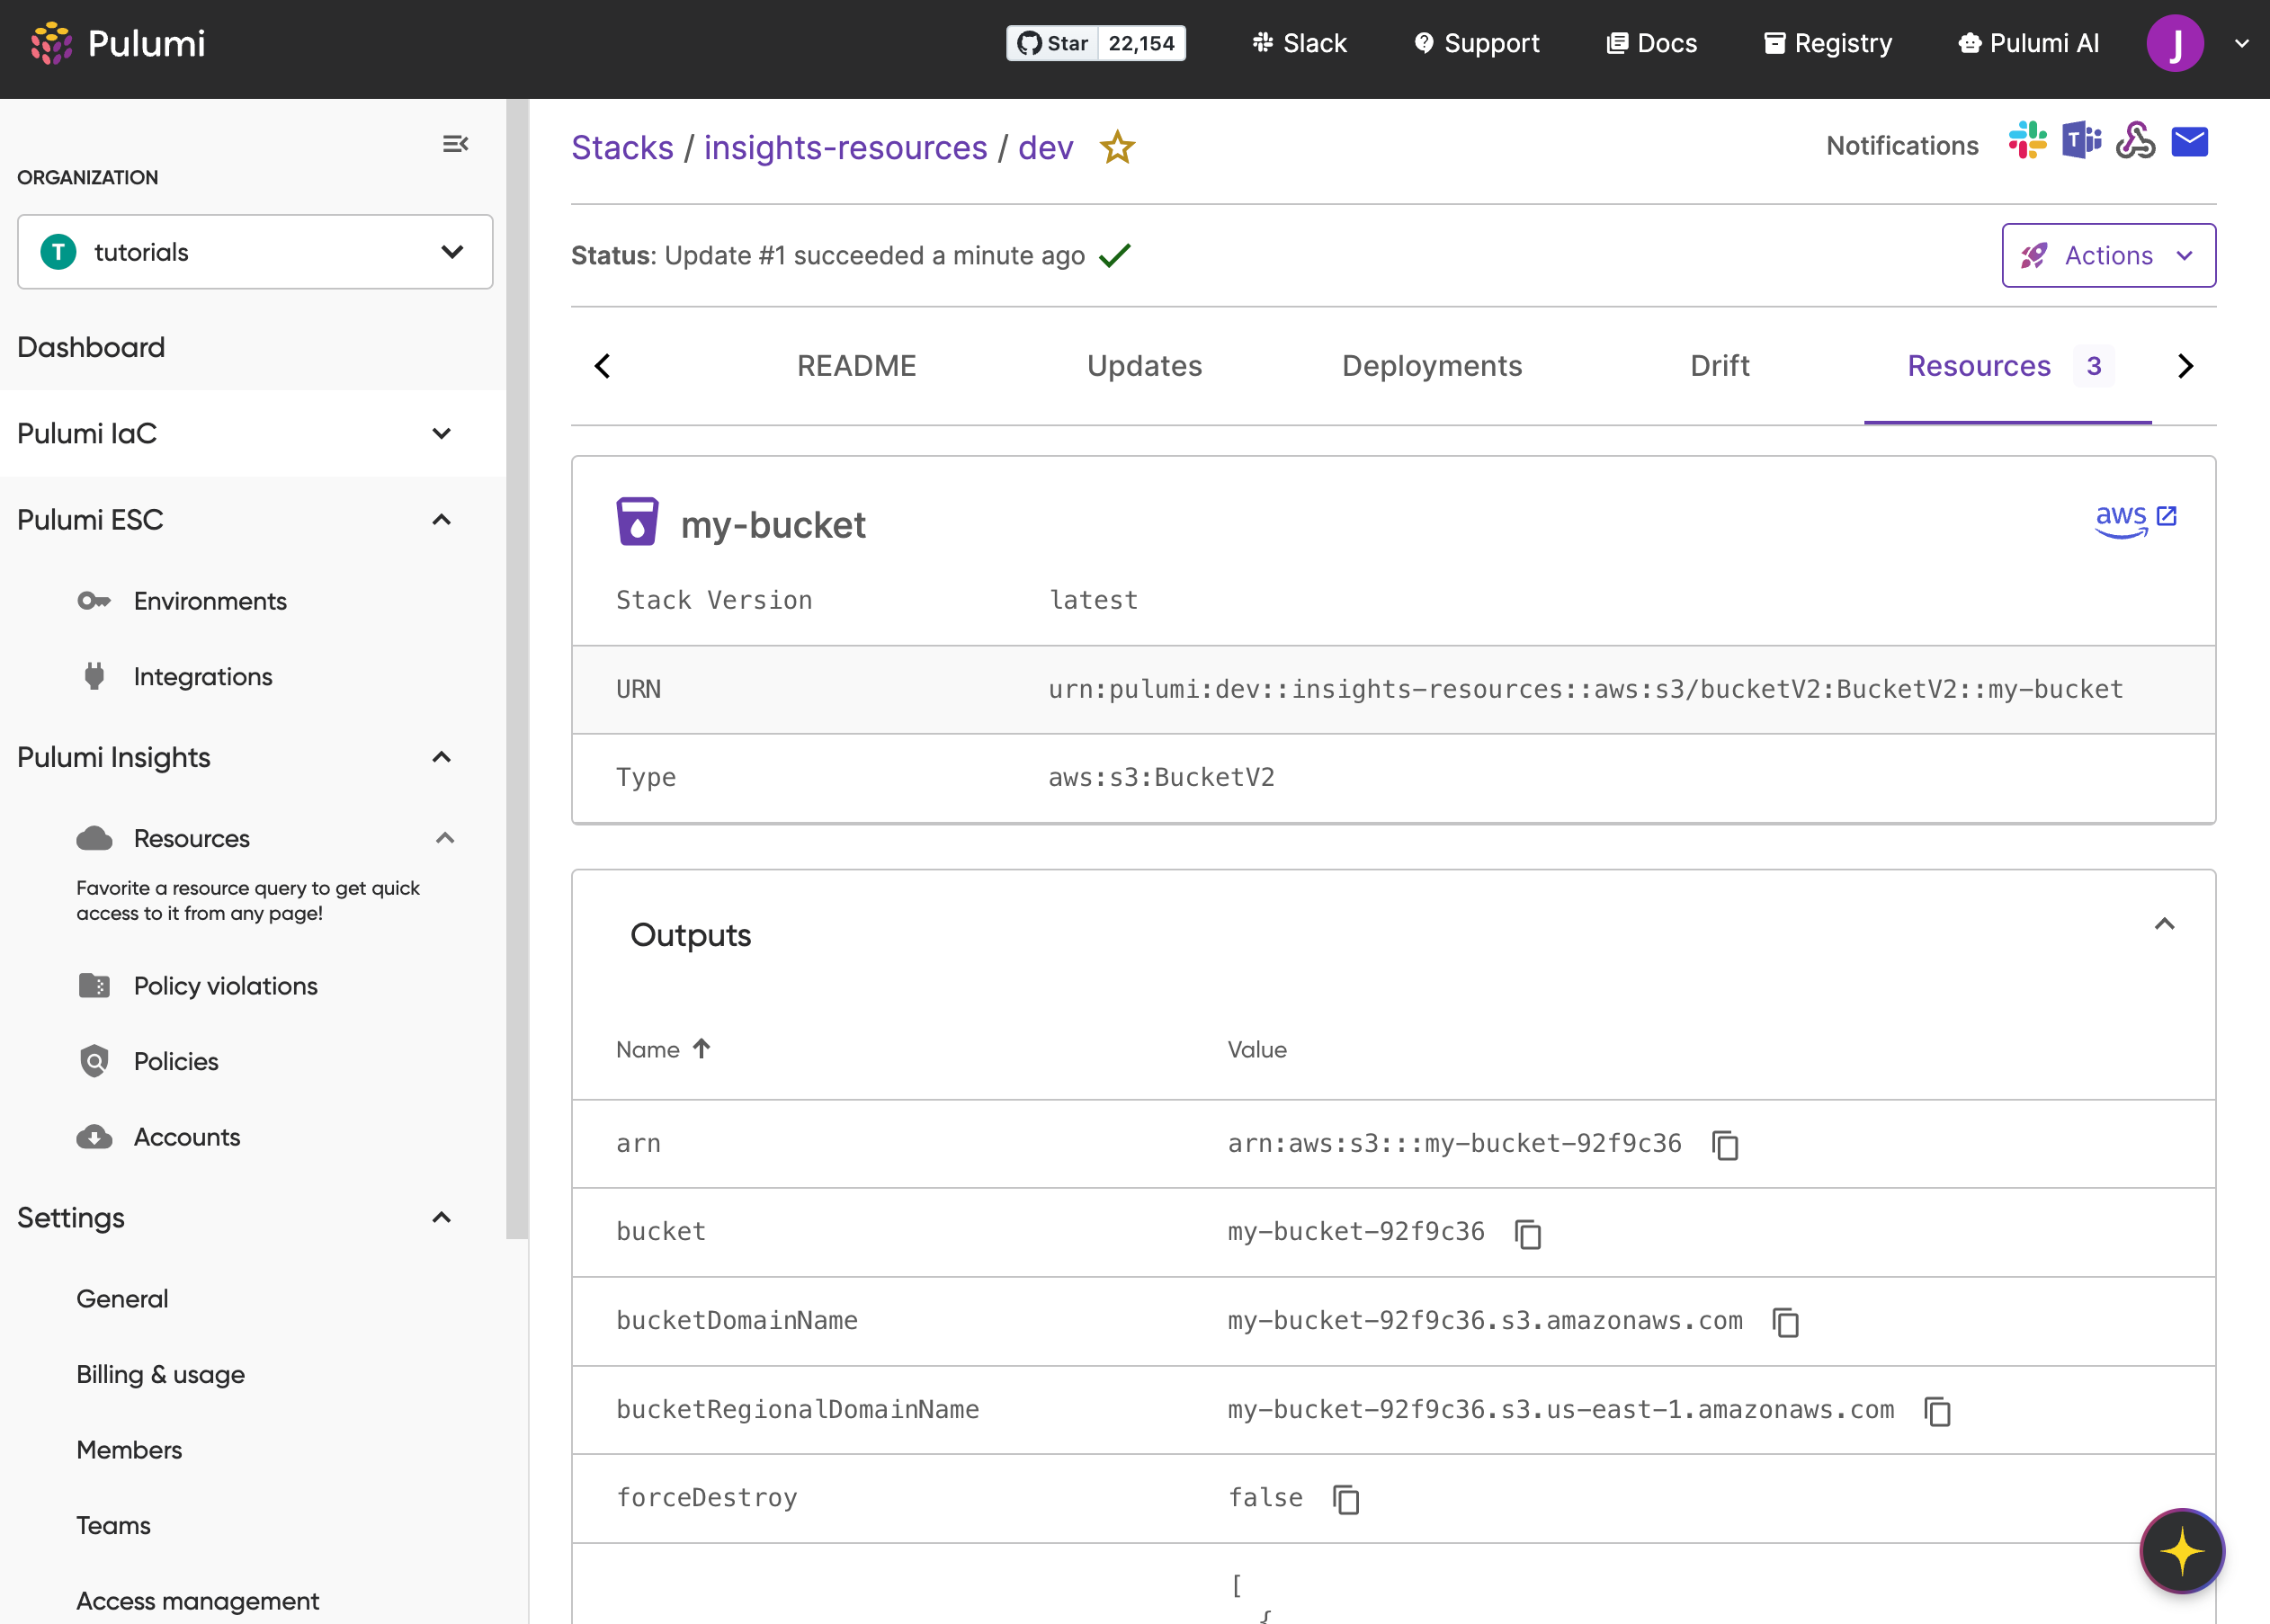The height and width of the screenshot is (1624, 2270).
Task: Show later tabs with right arrow
Action: 2185,366
